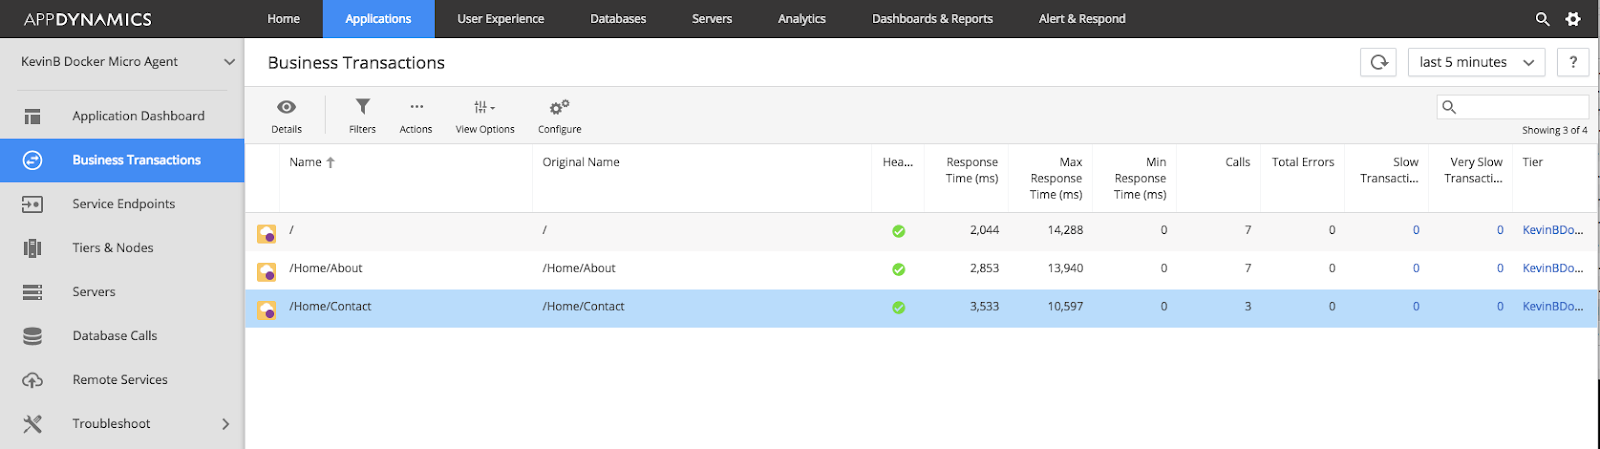This screenshot has height=449, width=1600.
Task: Click tier link KevinBDo... in / row
Action: click(x=1552, y=230)
